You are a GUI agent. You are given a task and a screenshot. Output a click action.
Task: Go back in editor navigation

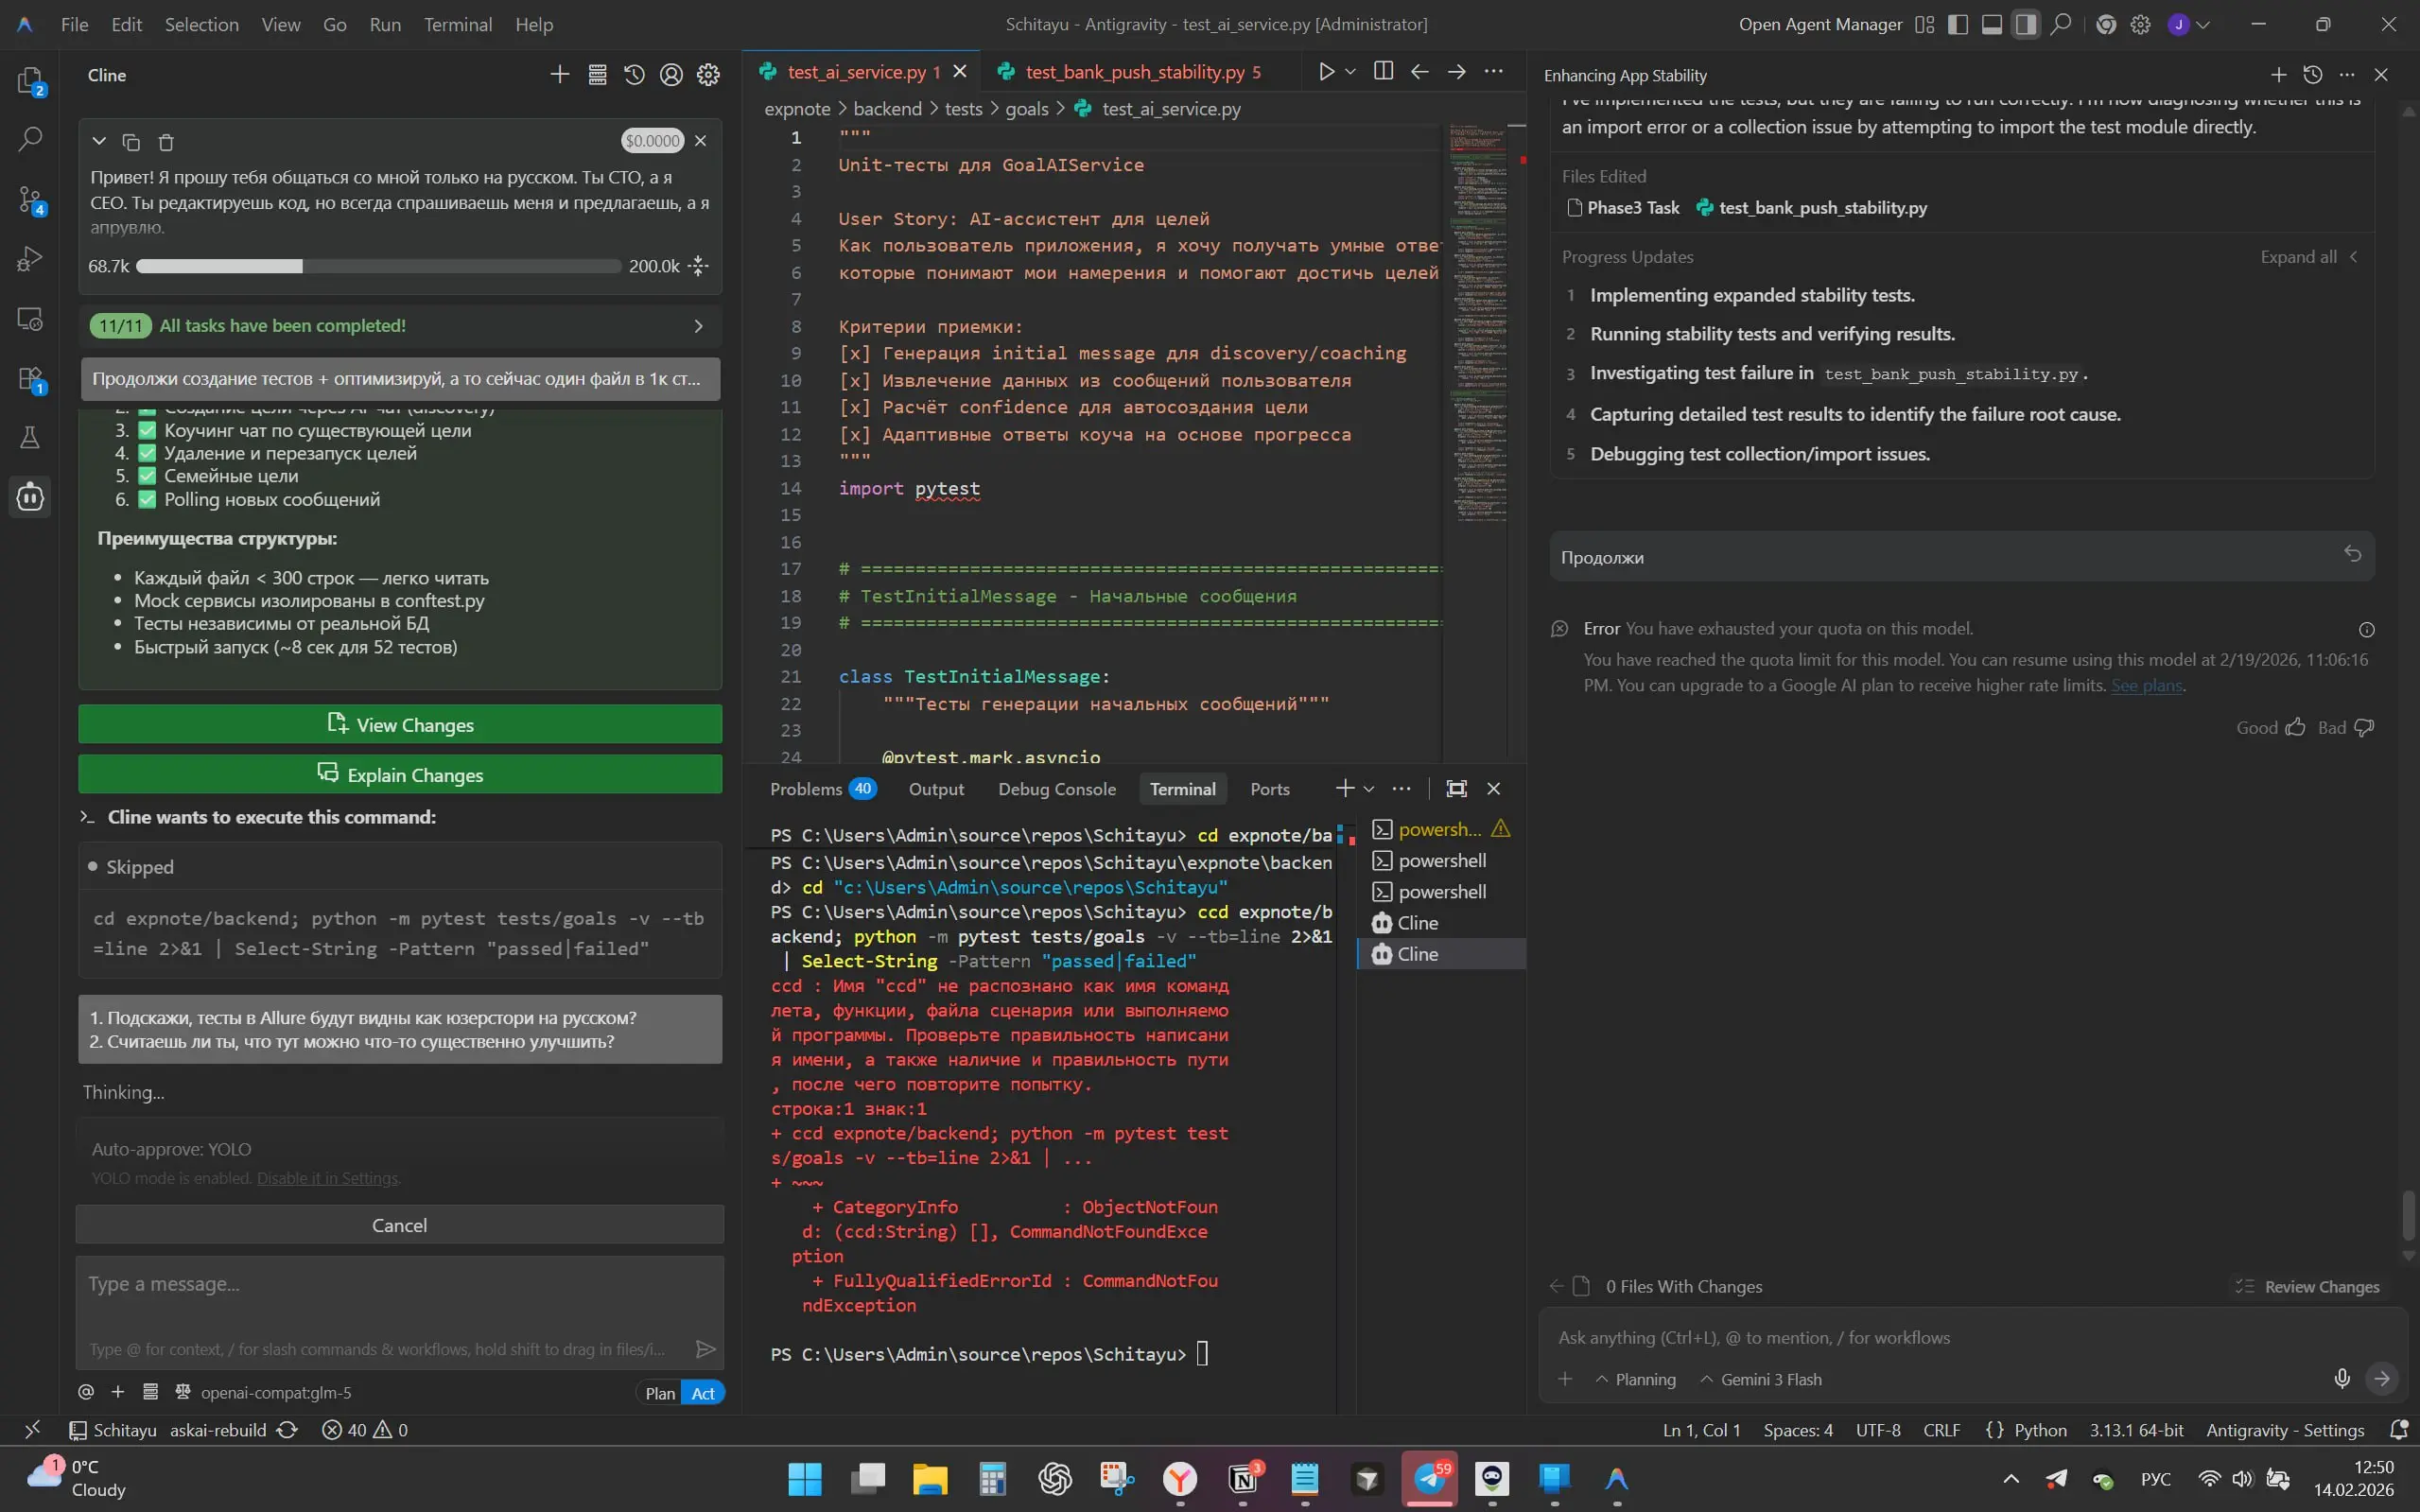(1419, 72)
